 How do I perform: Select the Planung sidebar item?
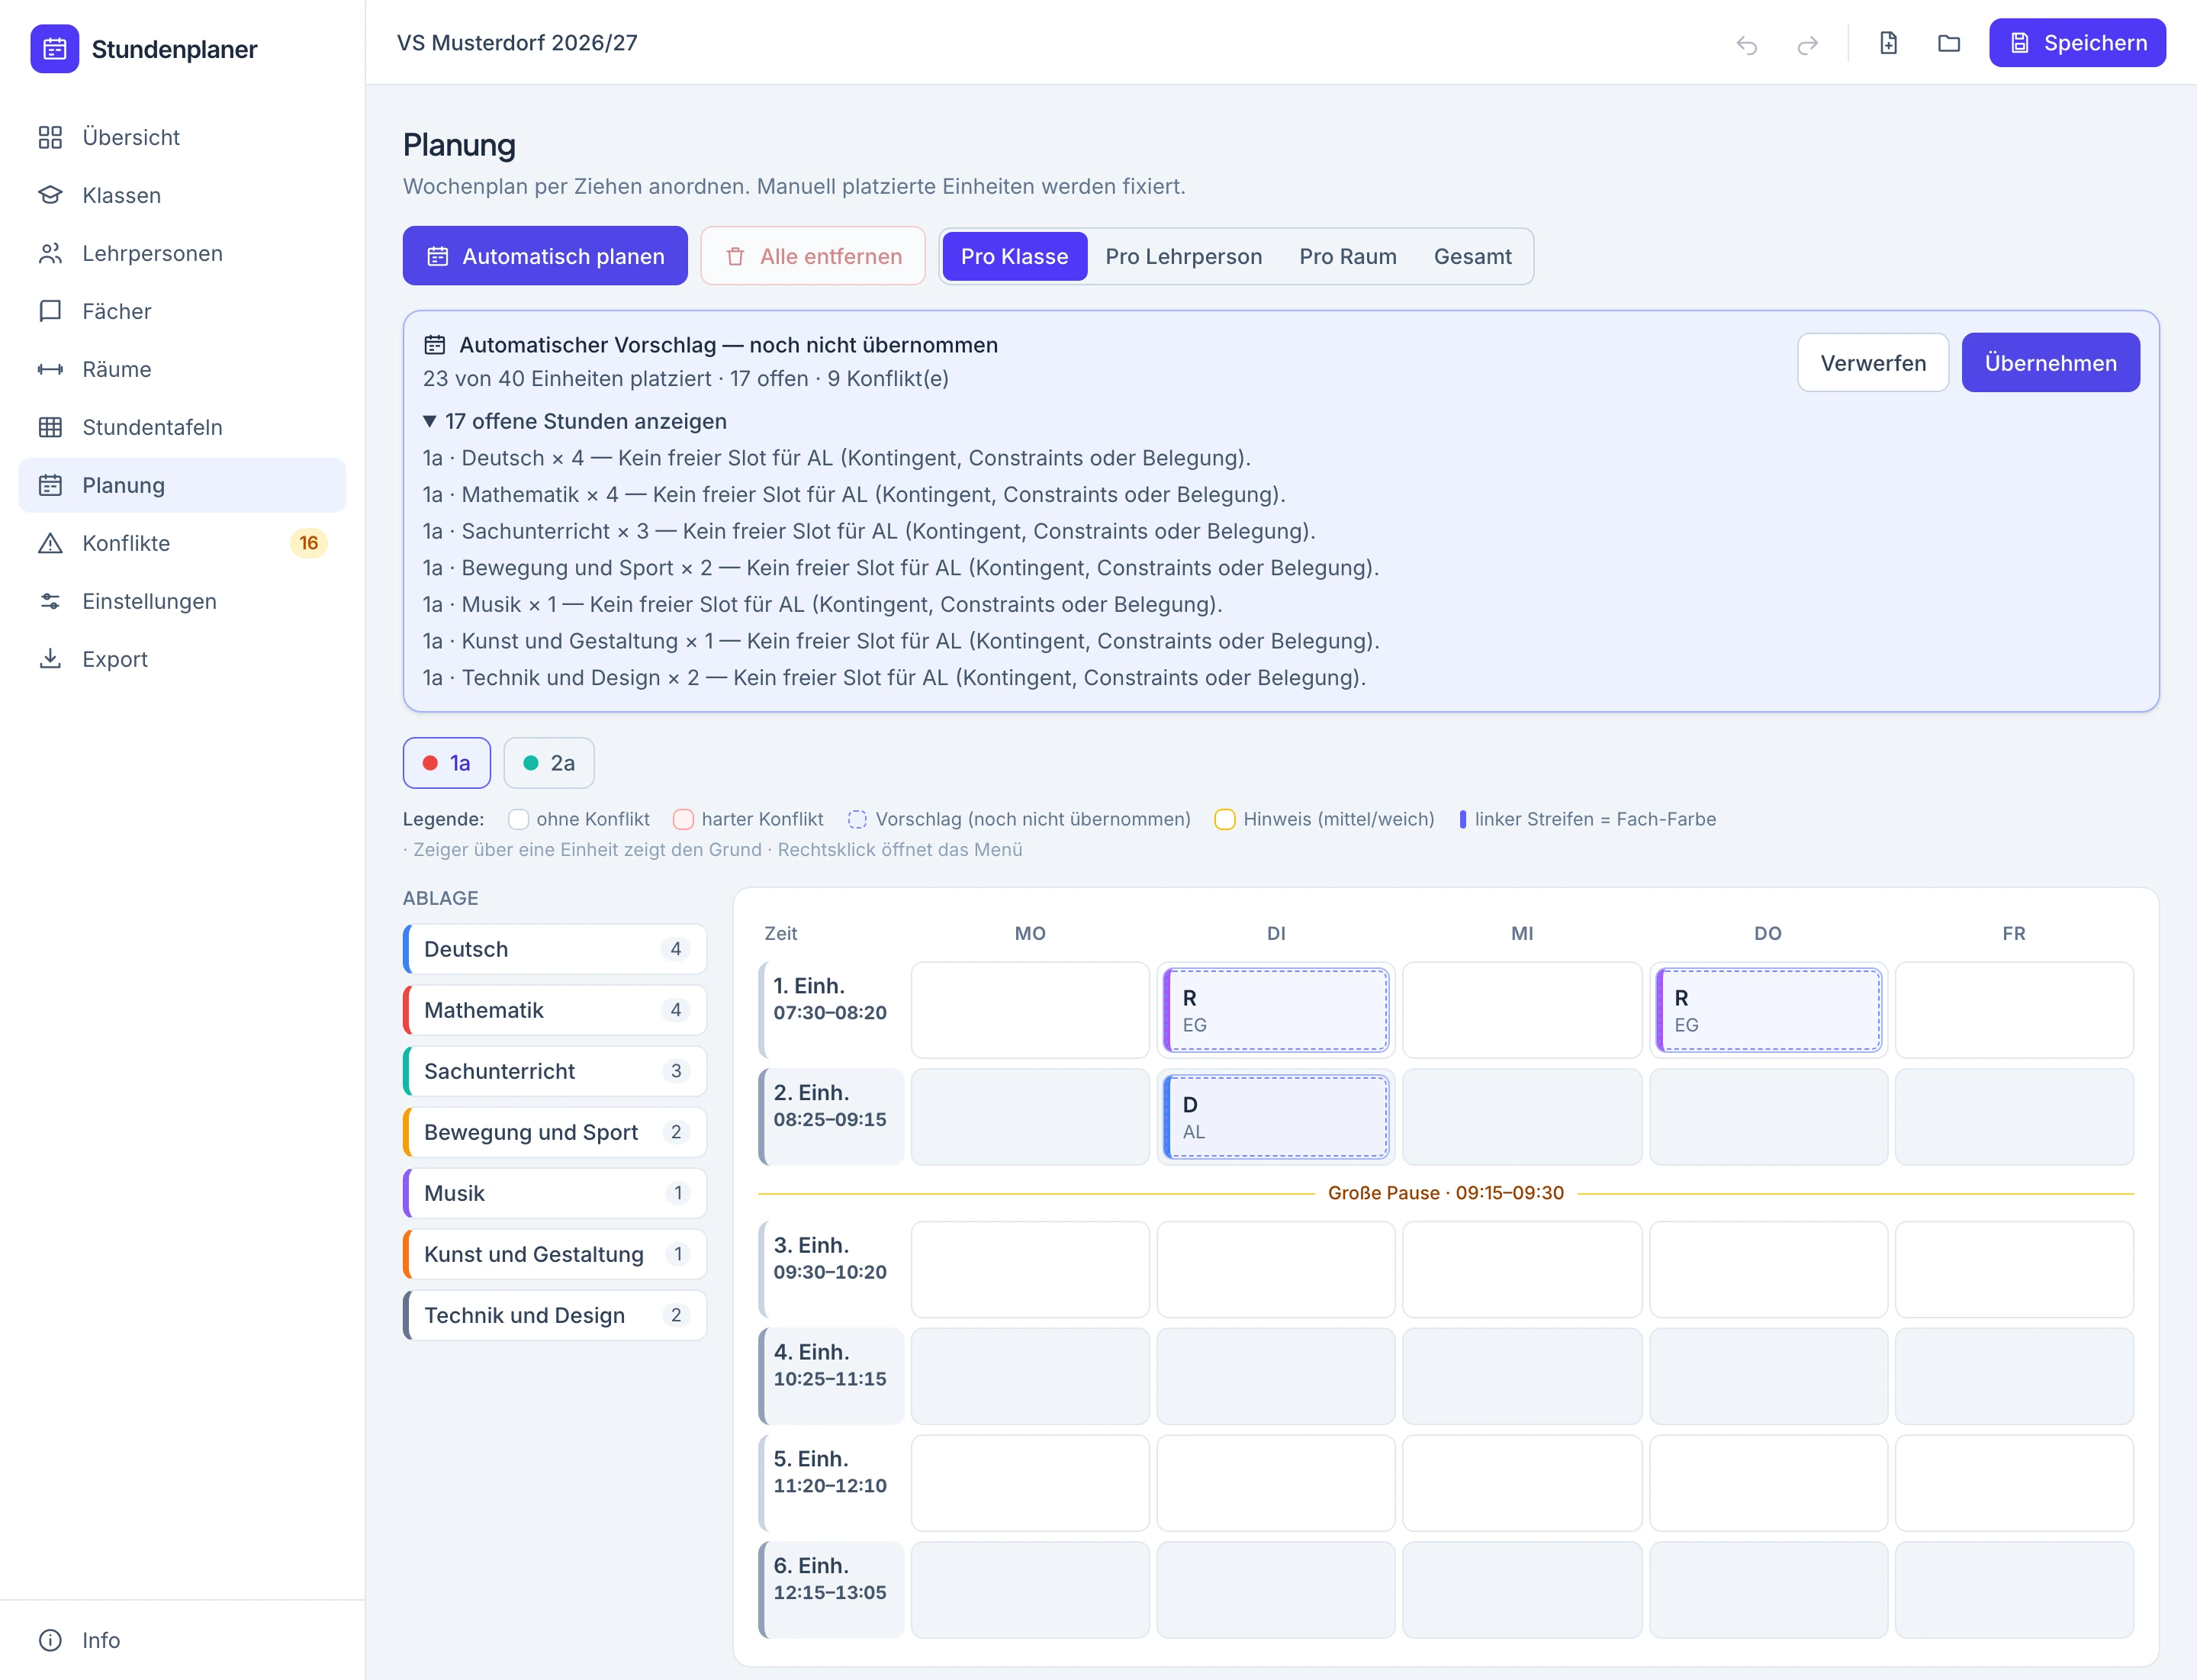pyautogui.click(x=182, y=485)
